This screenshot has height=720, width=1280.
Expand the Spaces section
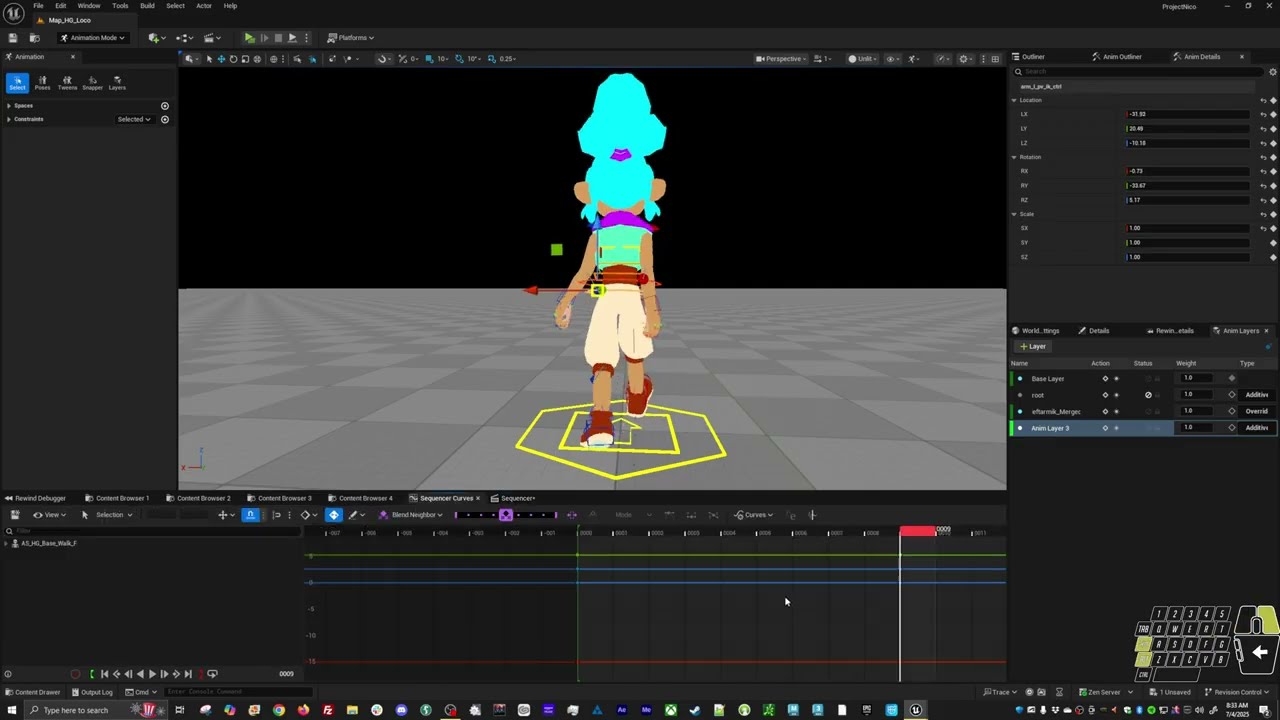[9, 106]
